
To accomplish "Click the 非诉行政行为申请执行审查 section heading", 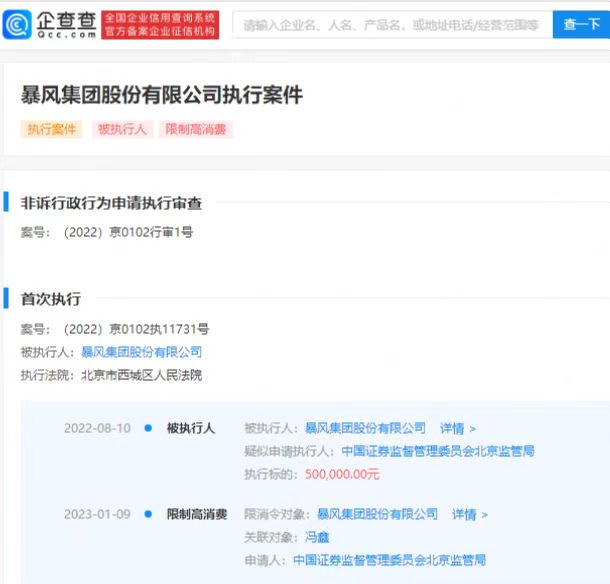I will [x=111, y=203].
